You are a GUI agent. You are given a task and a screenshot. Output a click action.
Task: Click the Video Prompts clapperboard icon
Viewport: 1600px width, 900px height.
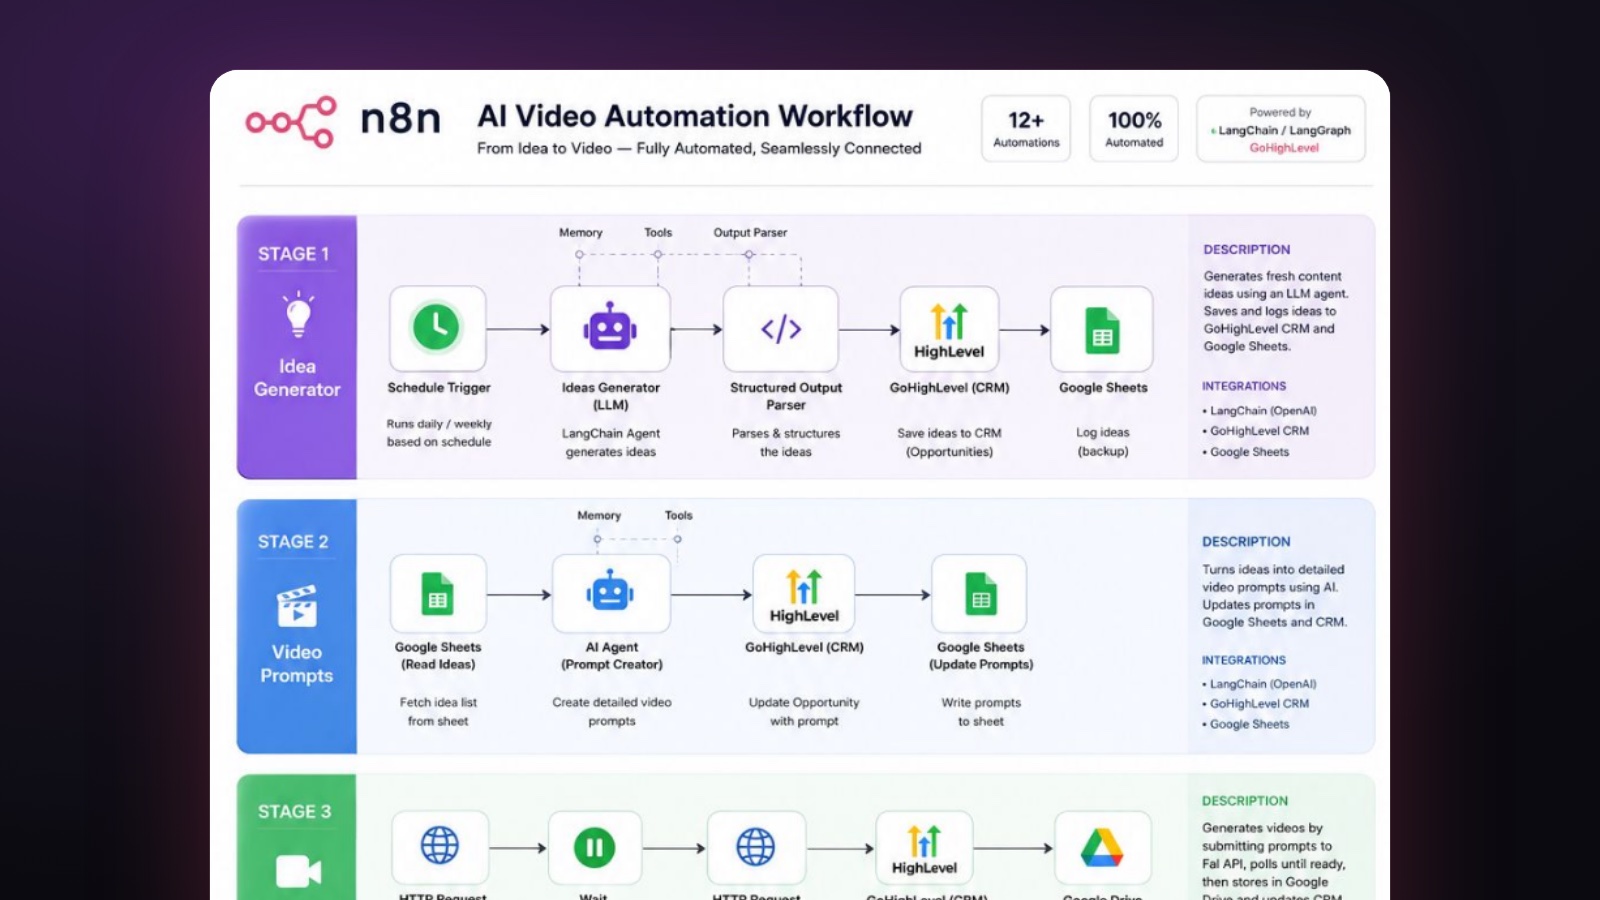(x=297, y=605)
